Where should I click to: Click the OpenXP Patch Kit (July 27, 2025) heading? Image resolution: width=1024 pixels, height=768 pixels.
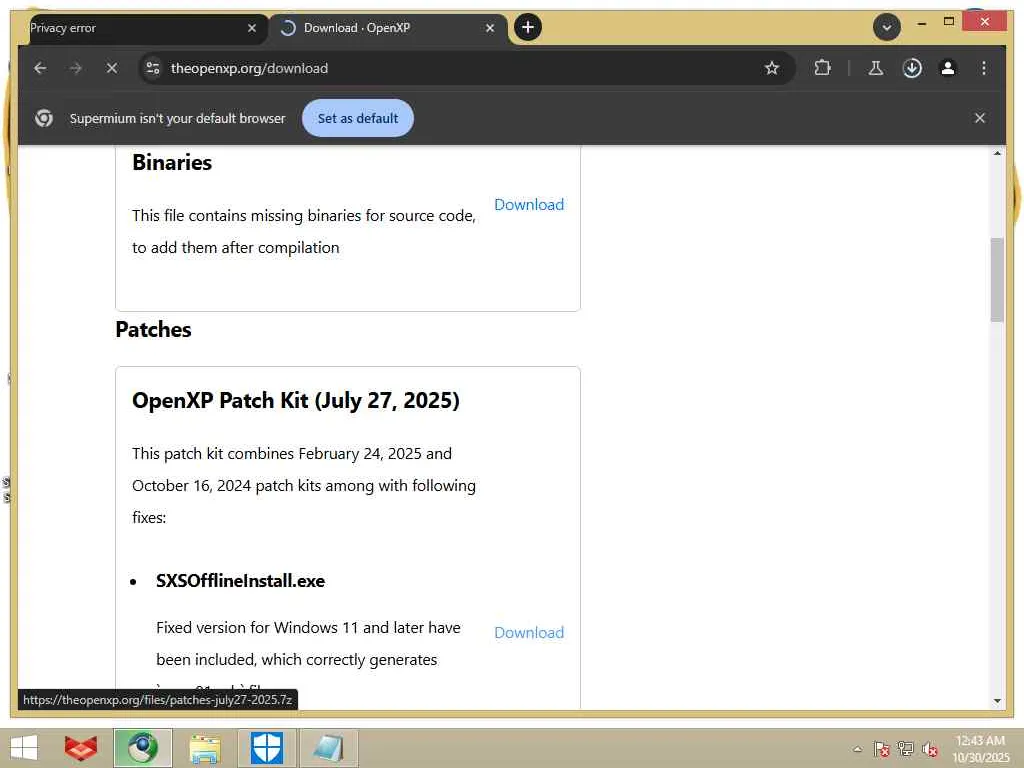(296, 400)
